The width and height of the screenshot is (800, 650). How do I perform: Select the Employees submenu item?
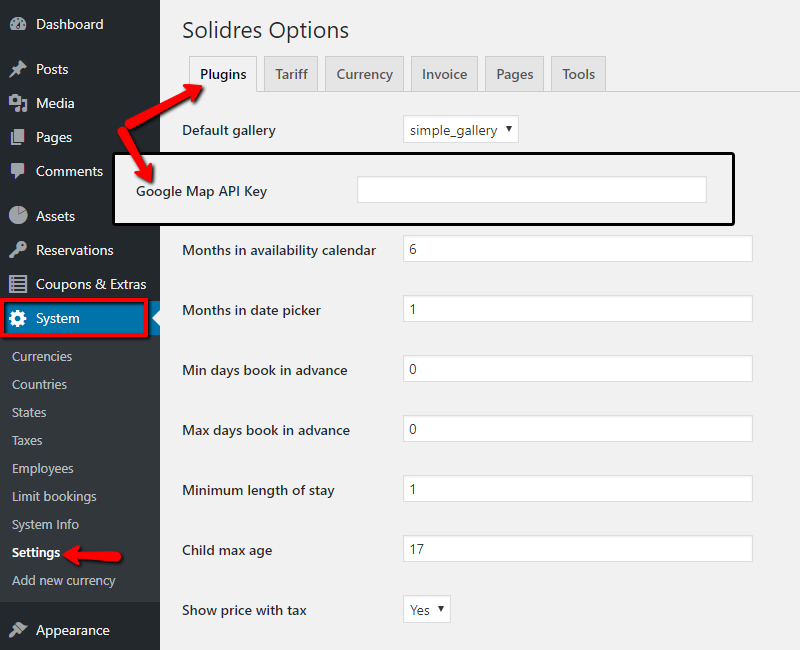tap(43, 468)
